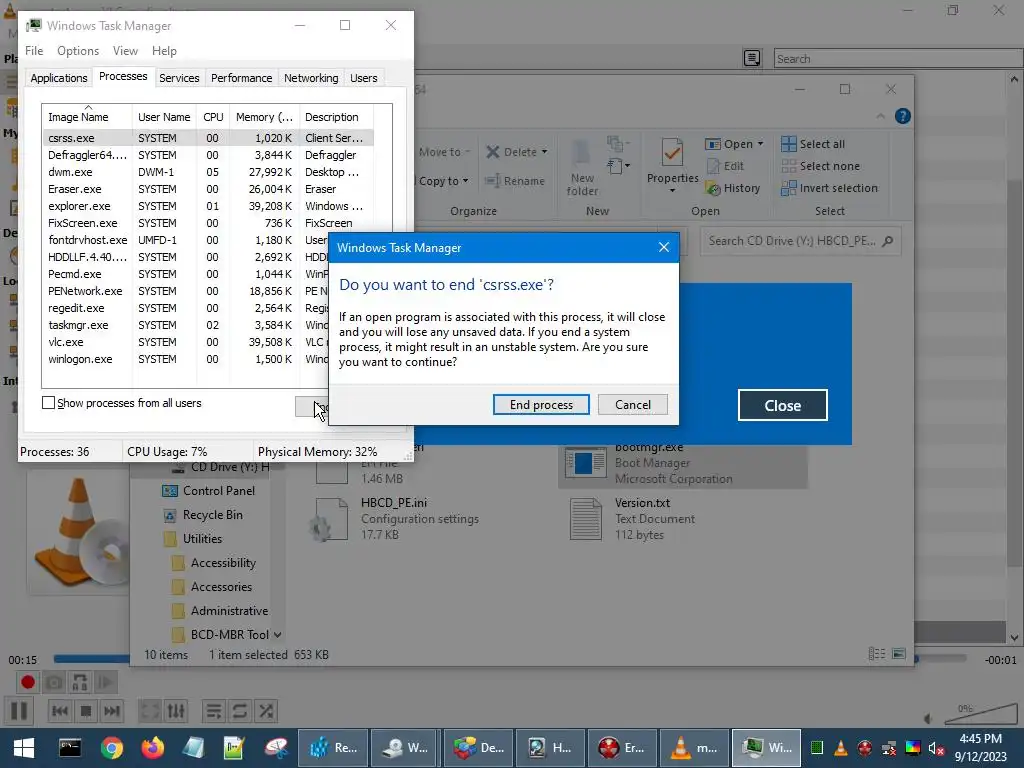Open the Performance tab
The width and height of the screenshot is (1024, 768).
coord(241,78)
